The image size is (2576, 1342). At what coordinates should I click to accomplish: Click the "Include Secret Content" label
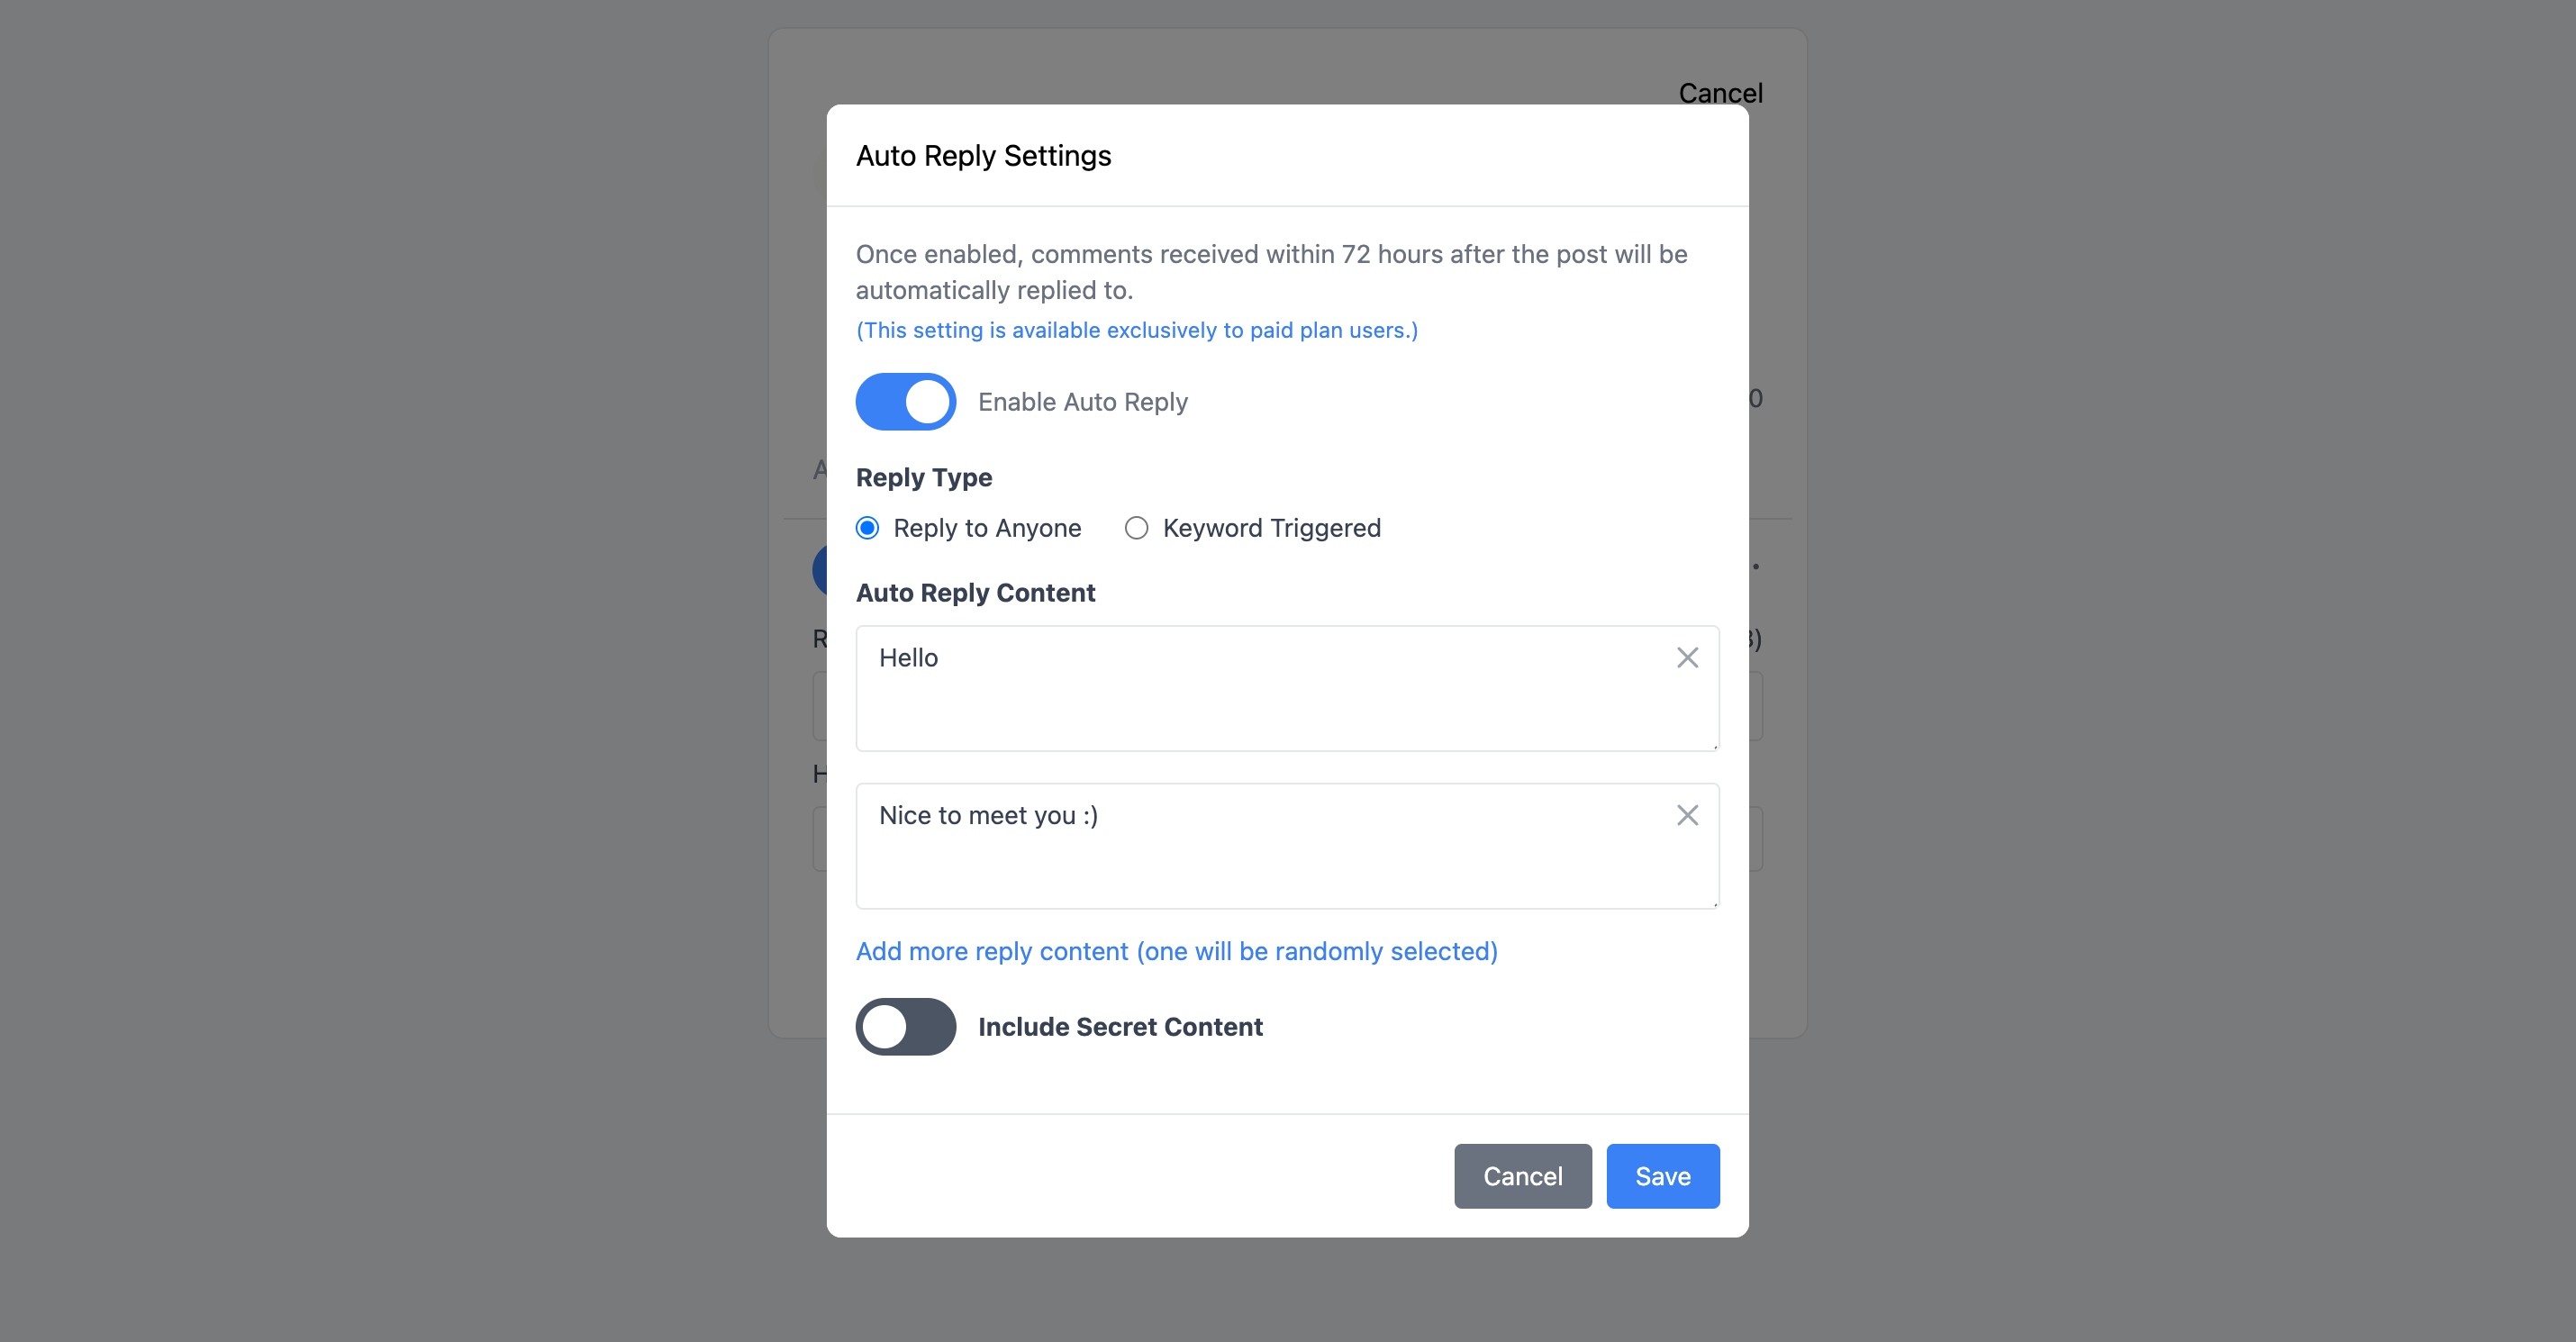pos(1120,1027)
